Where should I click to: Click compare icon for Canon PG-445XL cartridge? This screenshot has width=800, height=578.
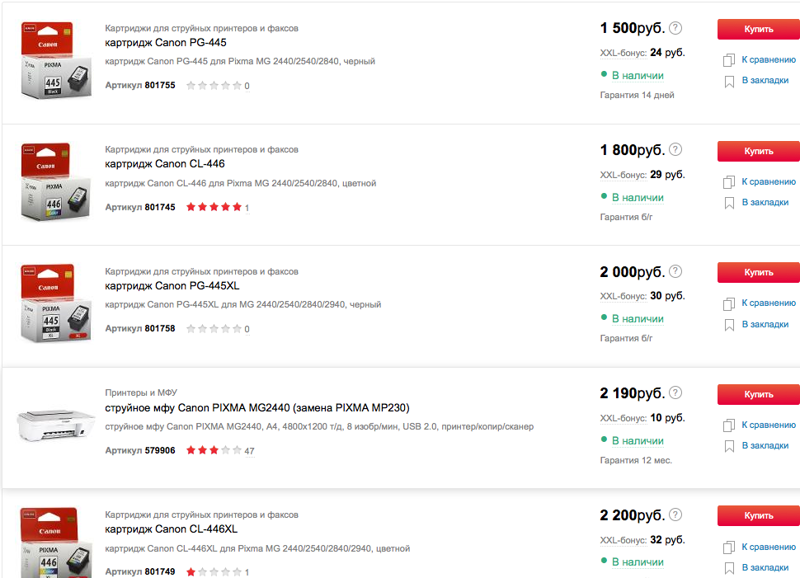coord(729,304)
